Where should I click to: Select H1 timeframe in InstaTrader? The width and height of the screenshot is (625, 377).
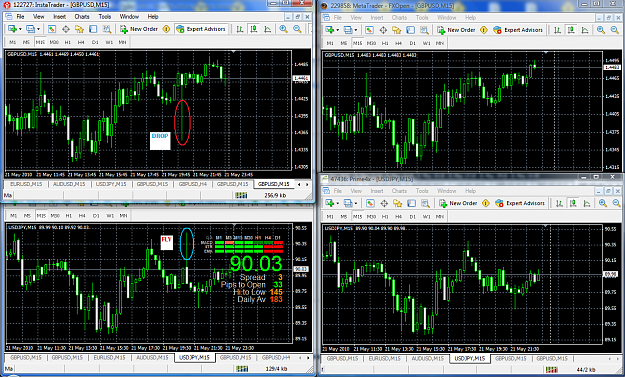pyautogui.click(x=68, y=42)
